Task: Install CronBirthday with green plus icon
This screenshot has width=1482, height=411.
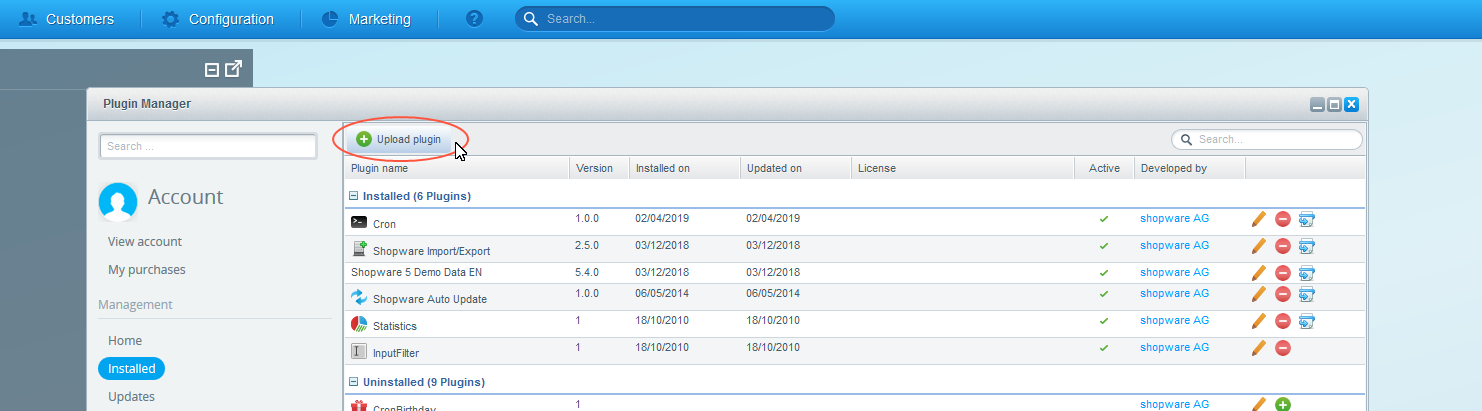Action: point(1283,405)
